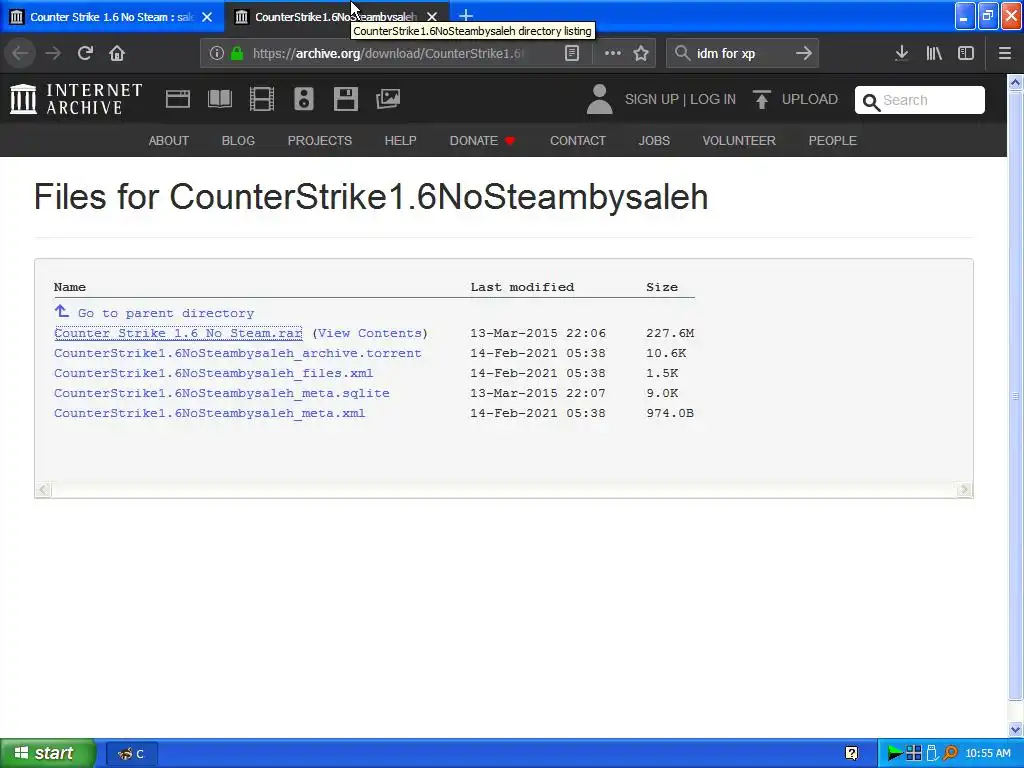
Task: Open the JOBS menu item
Action: click(654, 140)
